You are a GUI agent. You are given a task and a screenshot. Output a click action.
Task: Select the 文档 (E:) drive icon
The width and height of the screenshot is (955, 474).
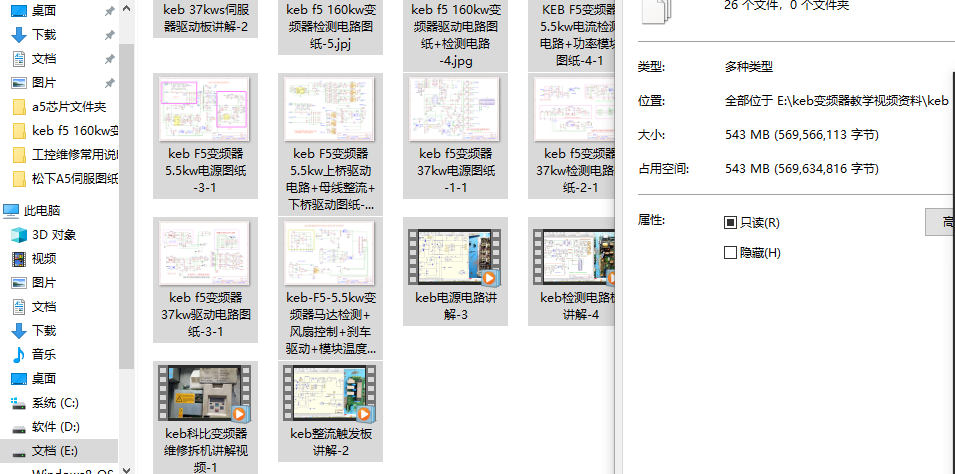(19, 451)
